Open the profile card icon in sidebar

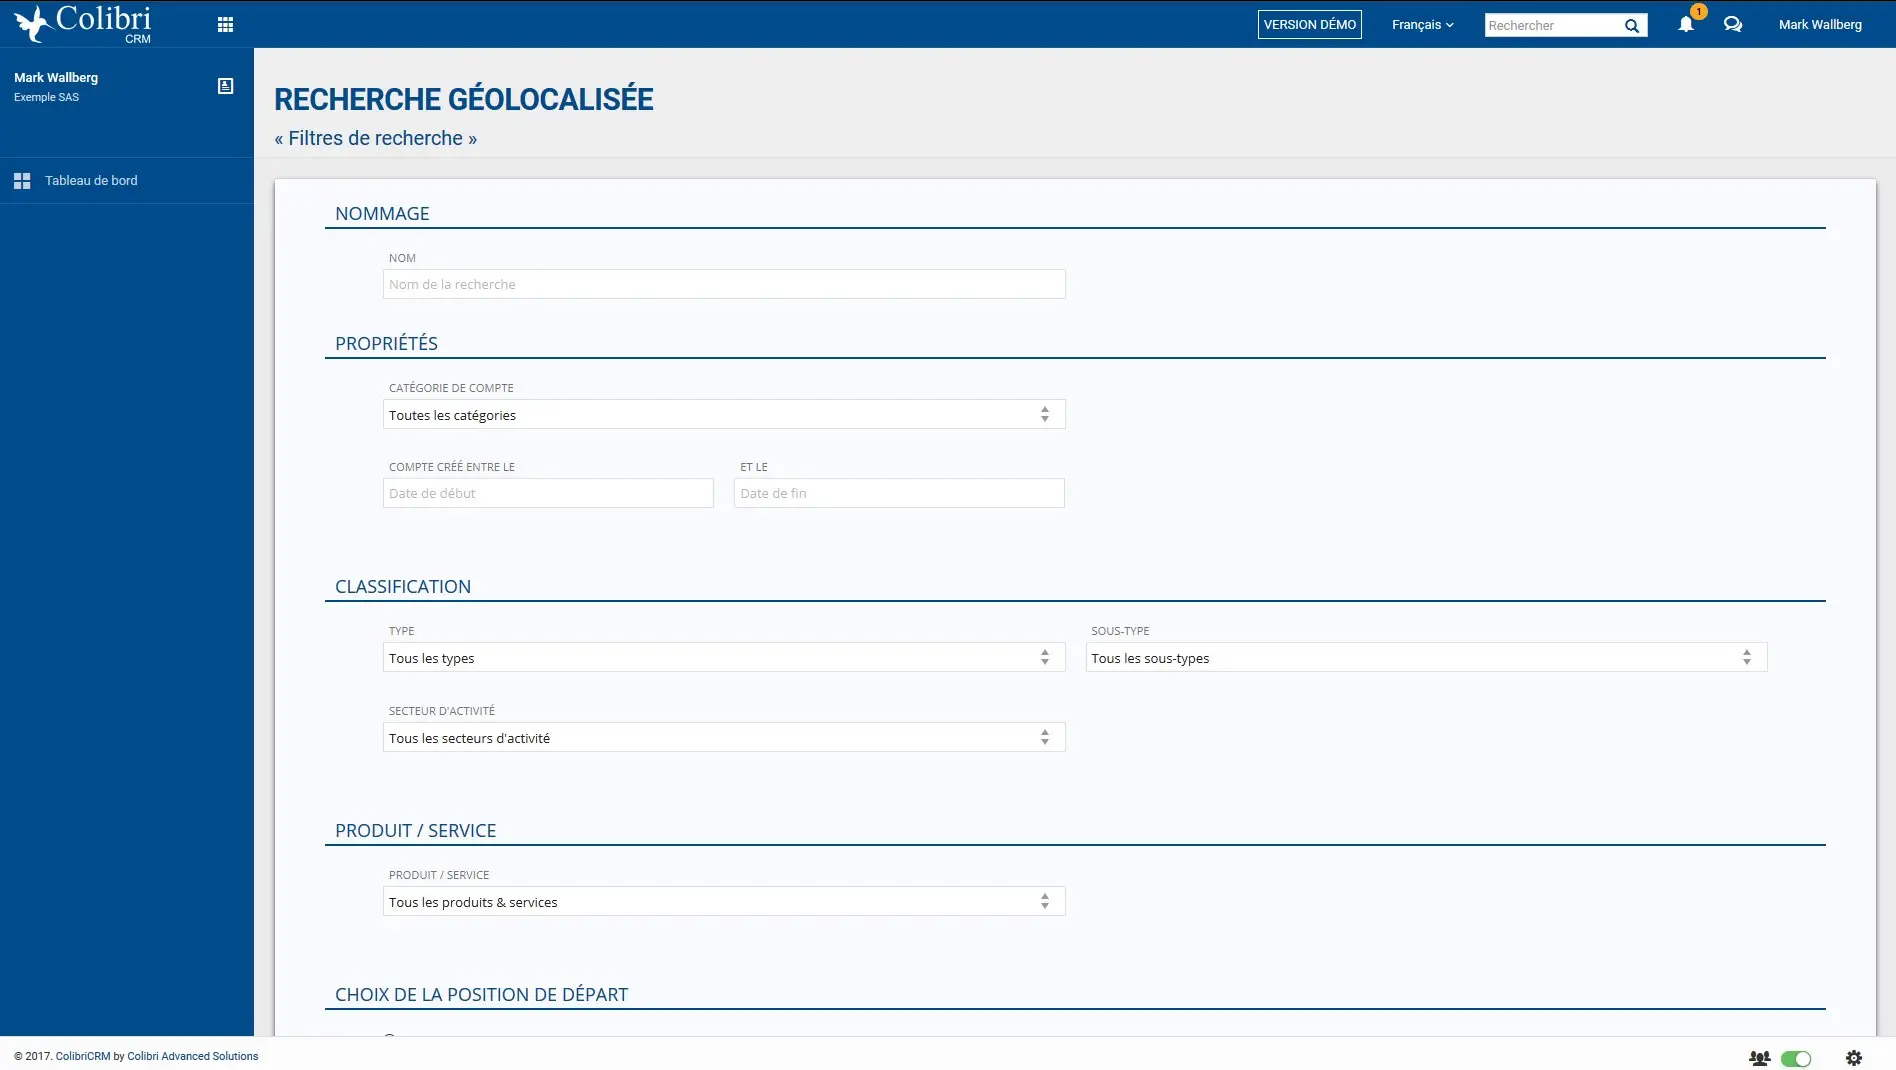coord(225,86)
